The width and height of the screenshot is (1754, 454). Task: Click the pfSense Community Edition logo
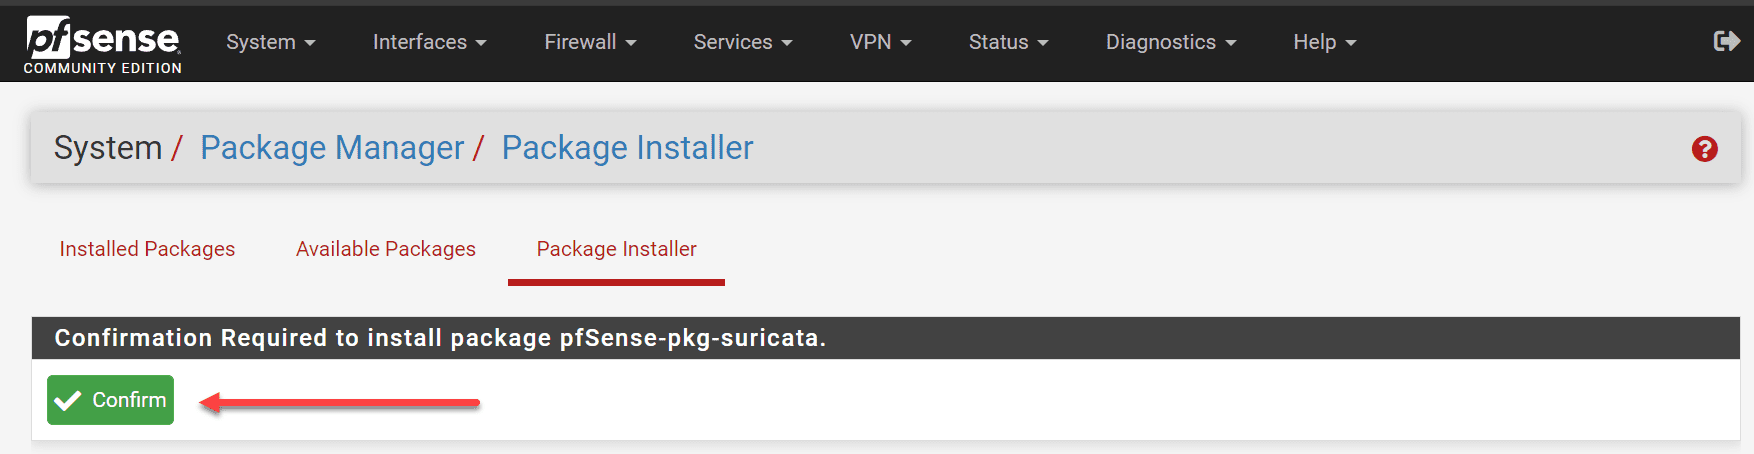(x=103, y=45)
